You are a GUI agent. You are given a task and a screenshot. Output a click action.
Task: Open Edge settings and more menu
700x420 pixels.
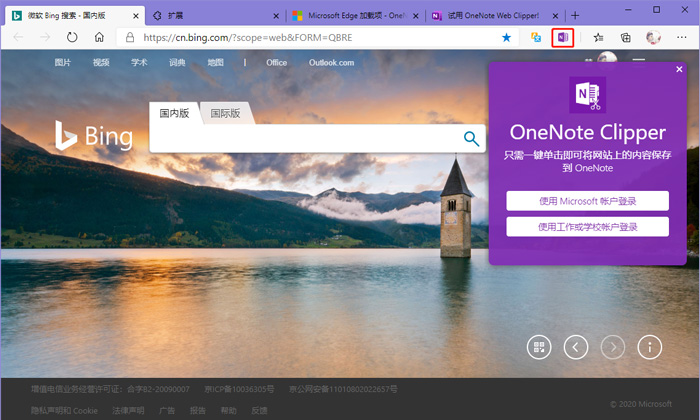tap(681, 37)
